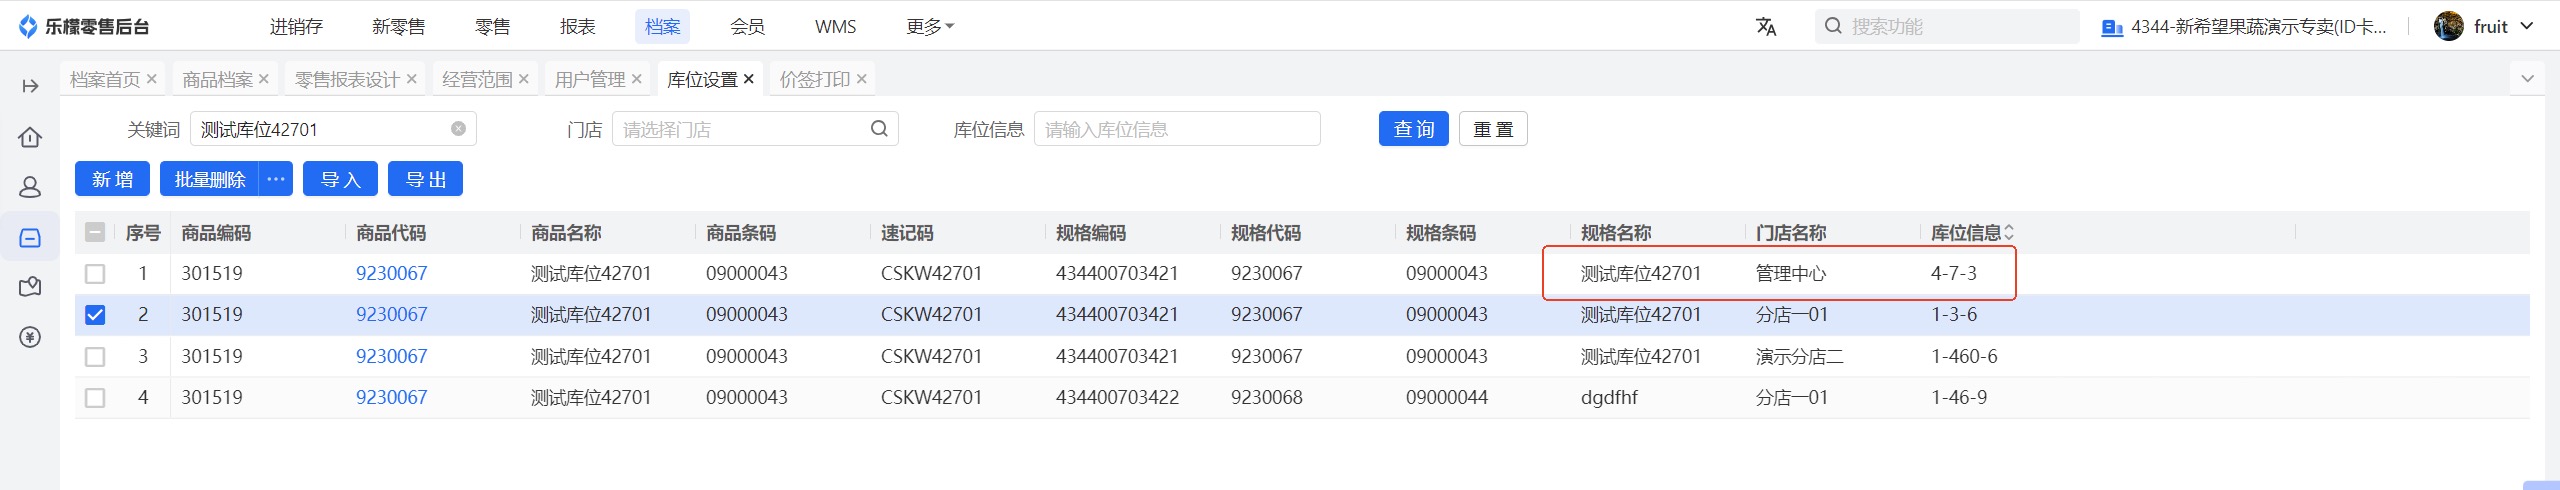The width and height of the screenshot is (2560, 490).
Task: Switch to the 商品档案 tab
Action: [218, 79]
